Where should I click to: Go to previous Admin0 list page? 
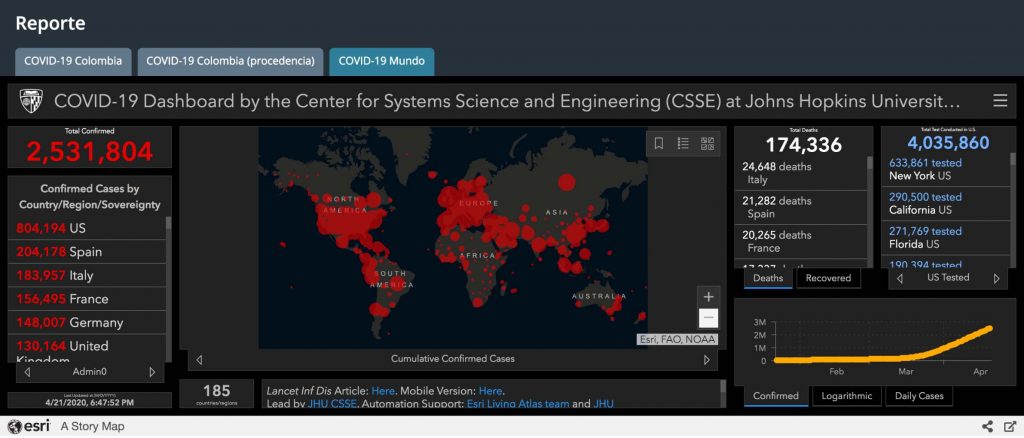(27, 372)
